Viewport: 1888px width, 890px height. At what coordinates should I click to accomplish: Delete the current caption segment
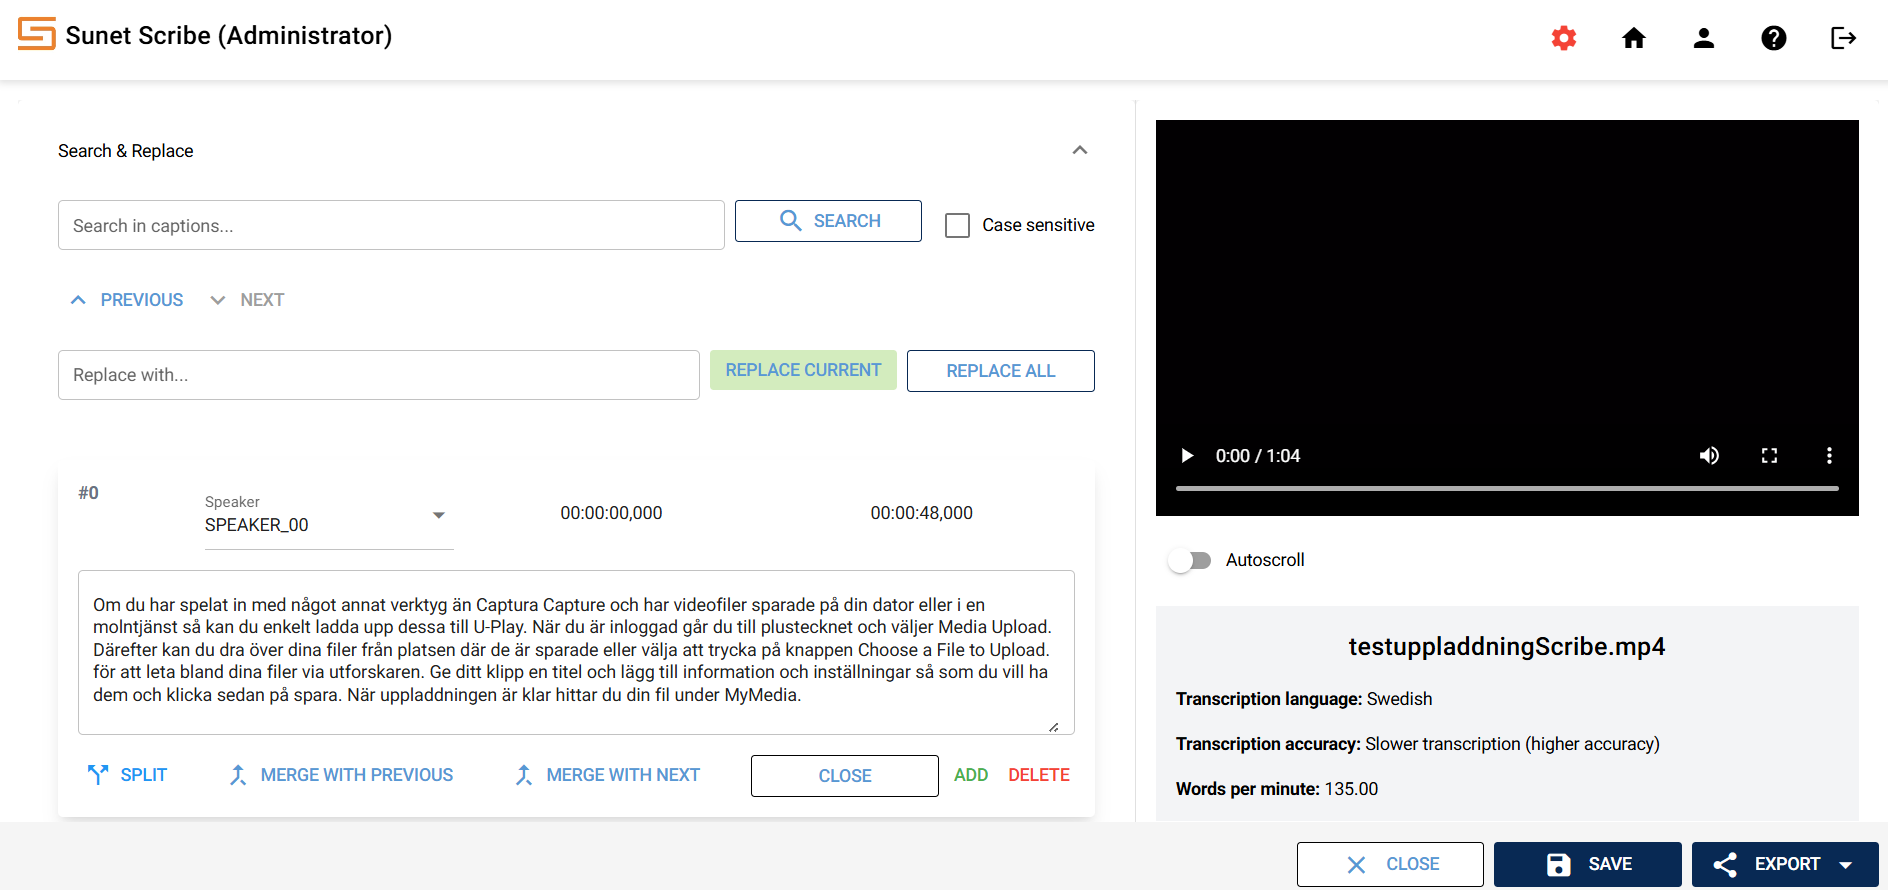(1038, 775)
